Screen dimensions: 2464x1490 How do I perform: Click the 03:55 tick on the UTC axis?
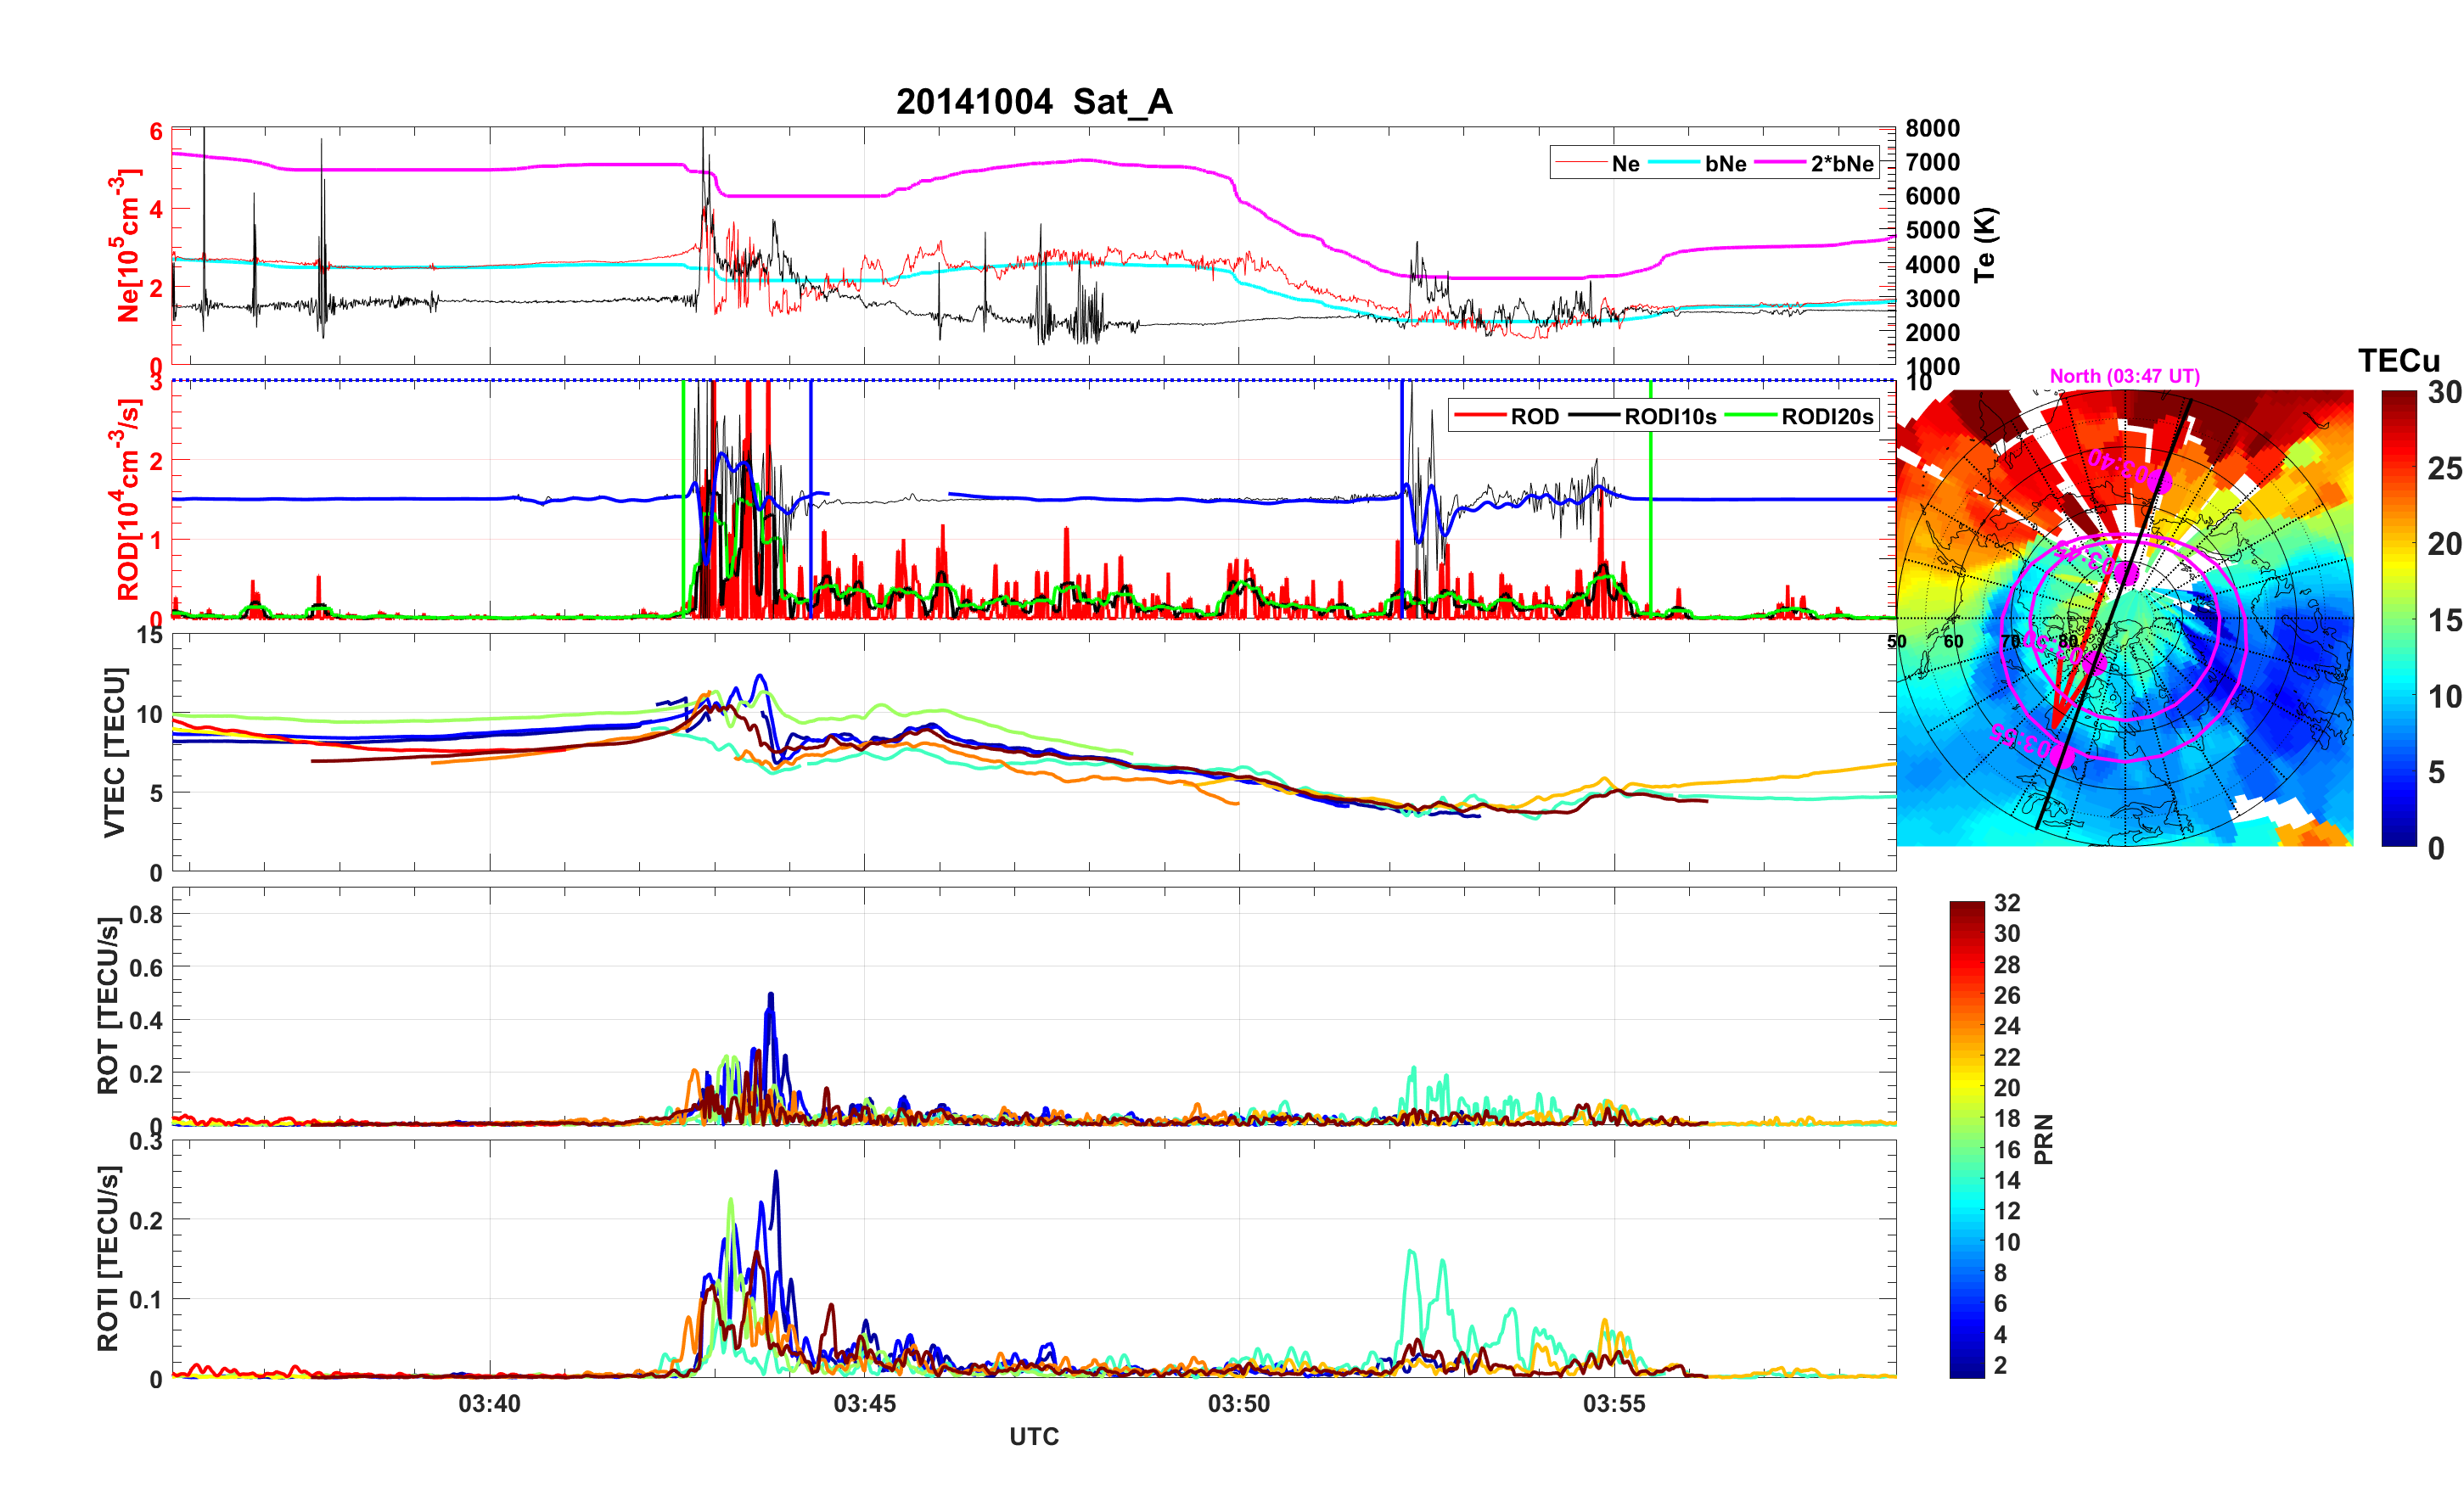pyautogui.click(x=1613, y=1403)
